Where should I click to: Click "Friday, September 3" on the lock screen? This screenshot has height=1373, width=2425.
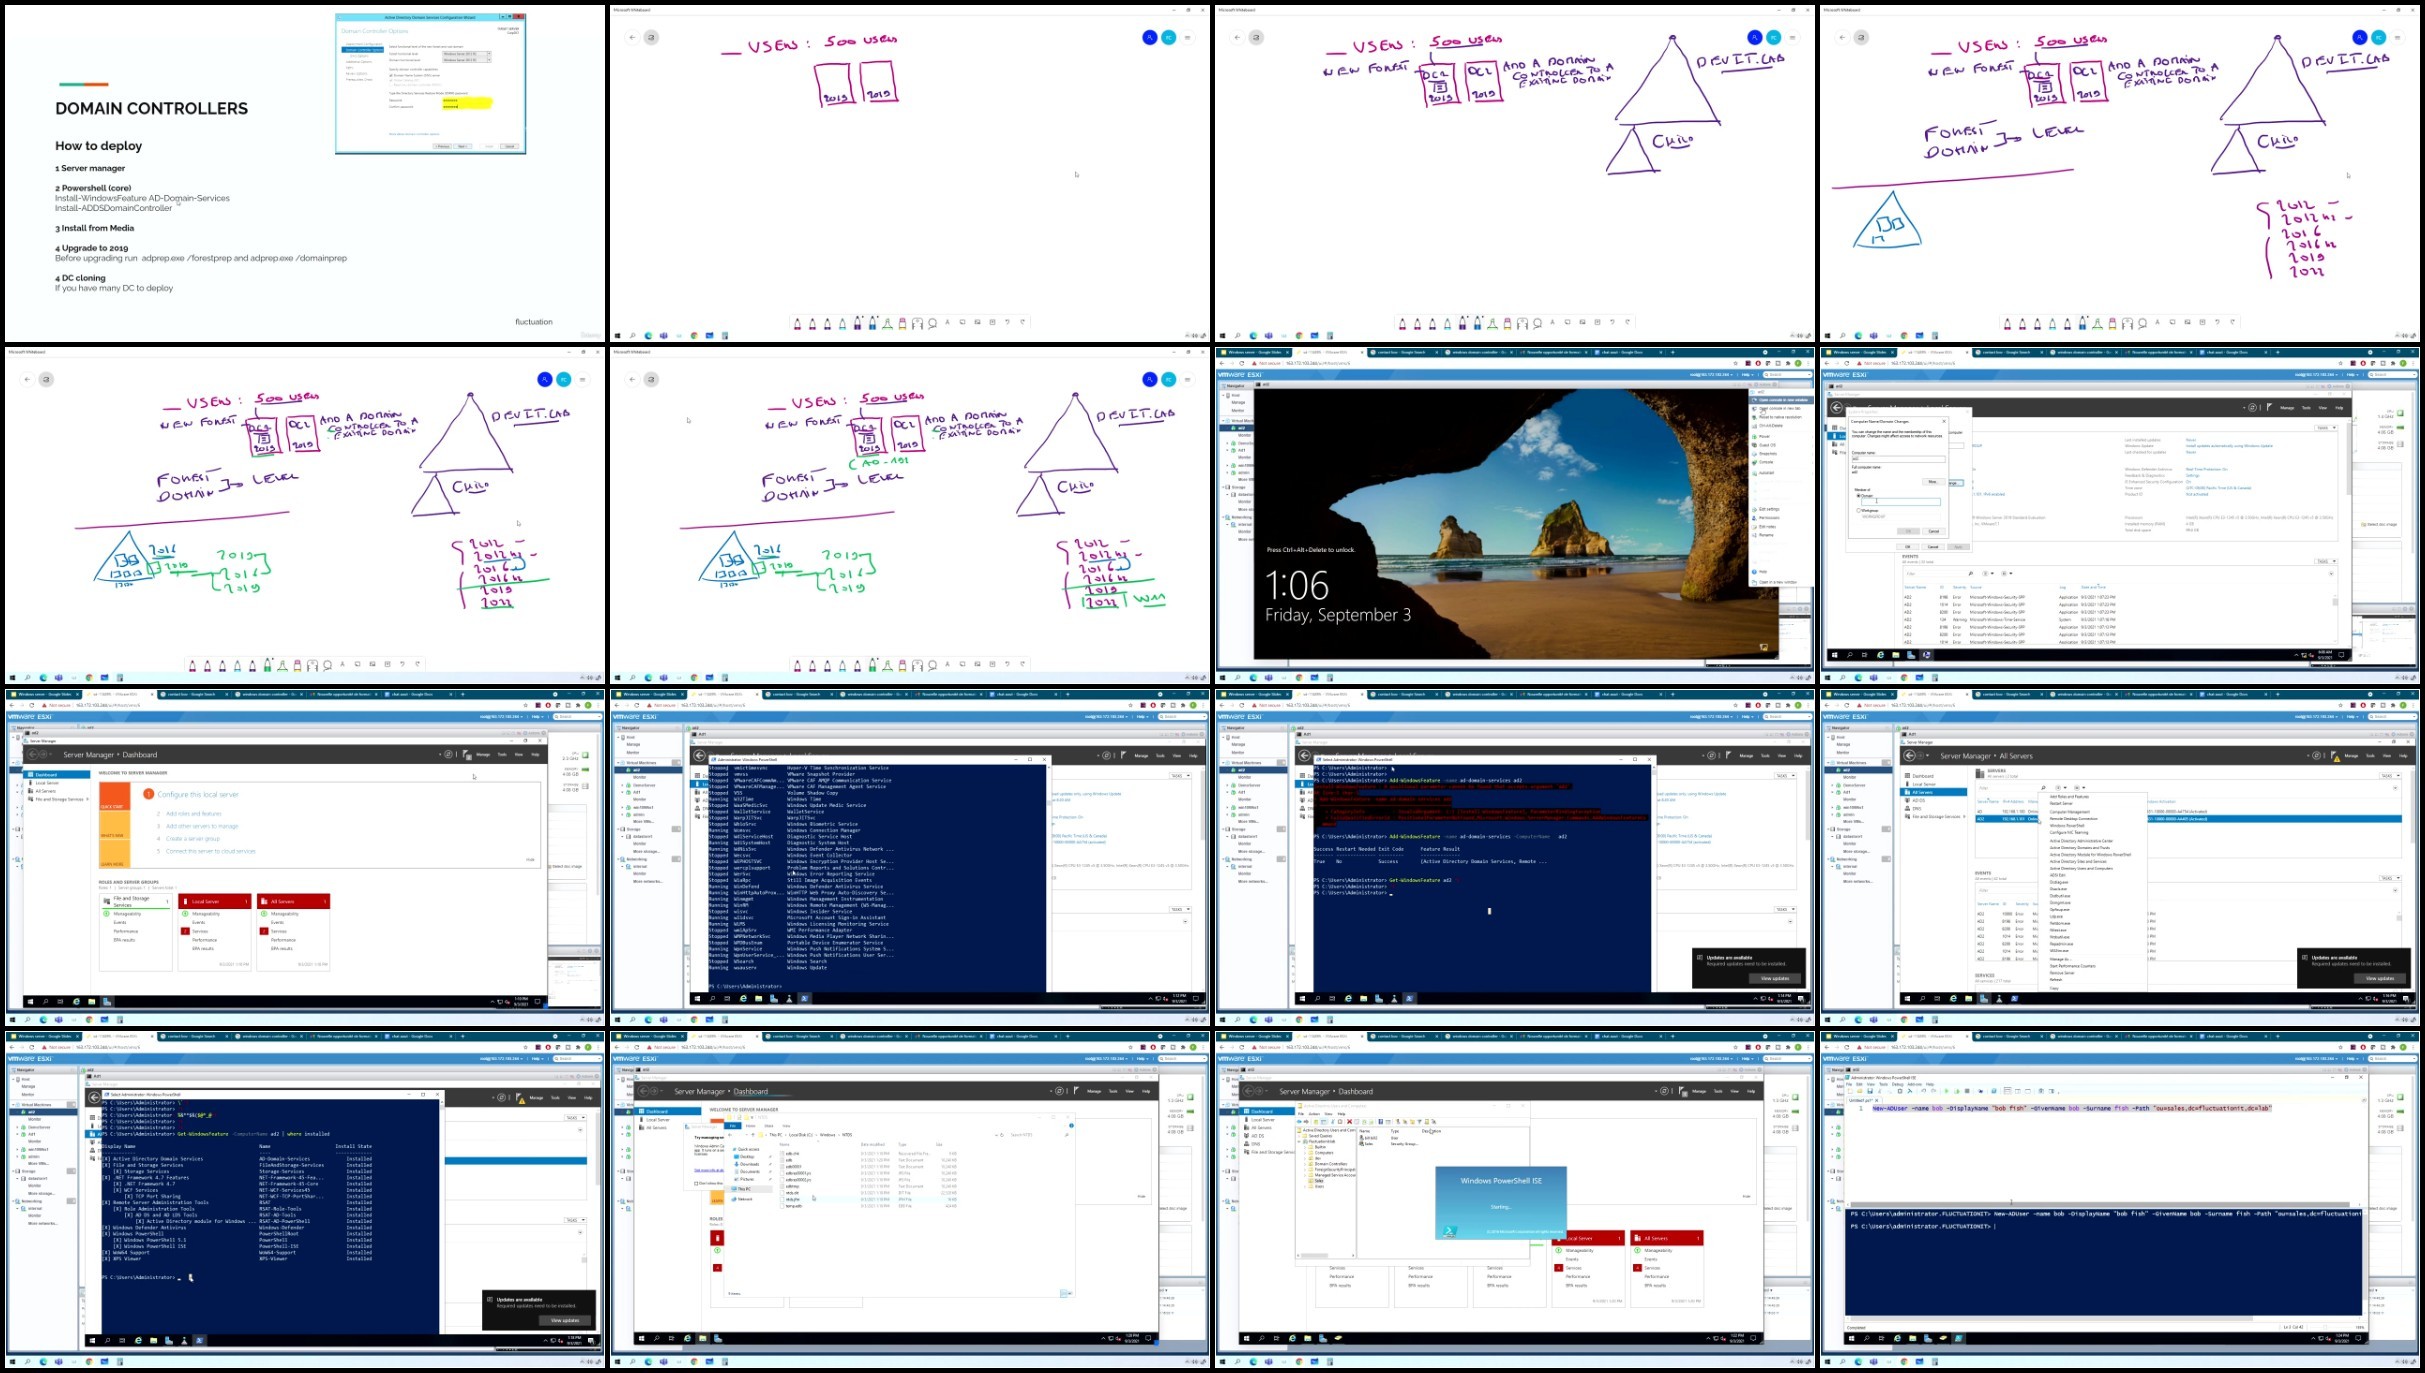(x=1338, y=615)
